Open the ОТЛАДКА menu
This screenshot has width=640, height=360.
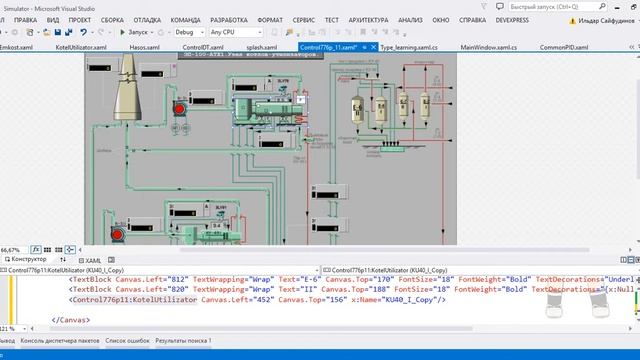coord(147,20)
